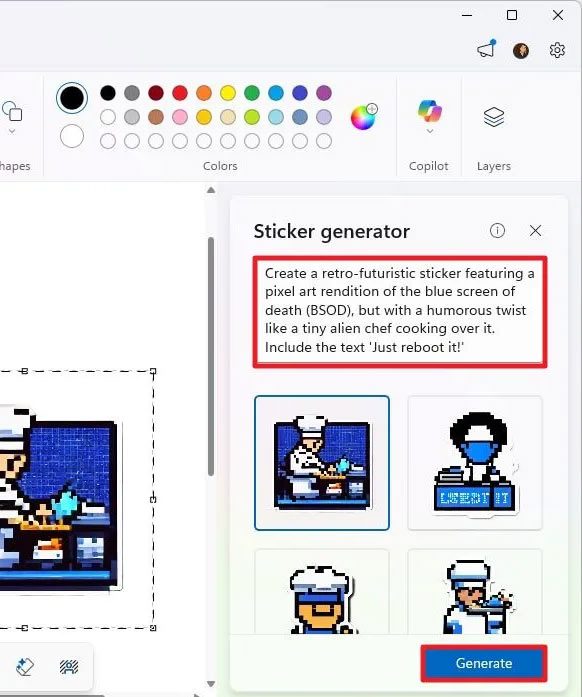Click the sticker prompt text box

(x=400, y=311)
